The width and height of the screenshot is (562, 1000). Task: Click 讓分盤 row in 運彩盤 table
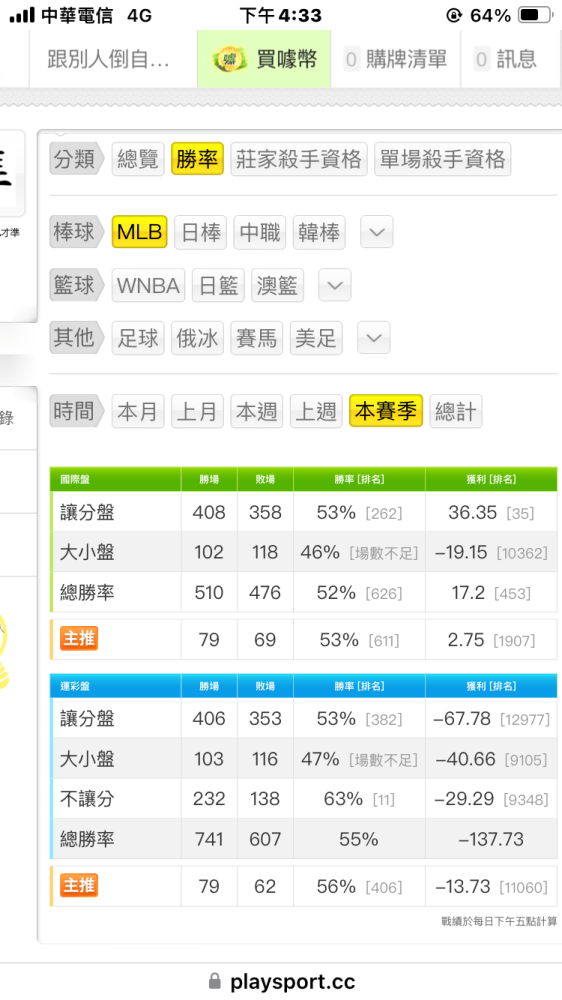click(x=304, y=719)
